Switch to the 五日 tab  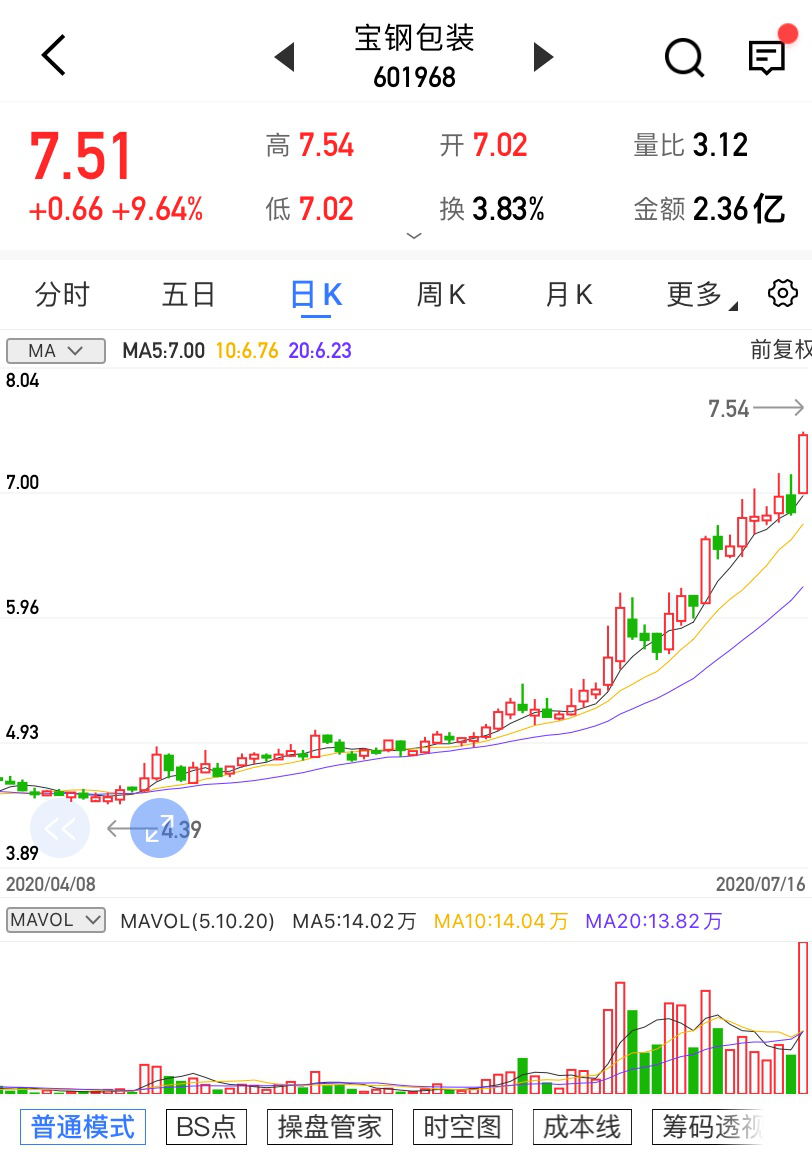click(189, 295)
